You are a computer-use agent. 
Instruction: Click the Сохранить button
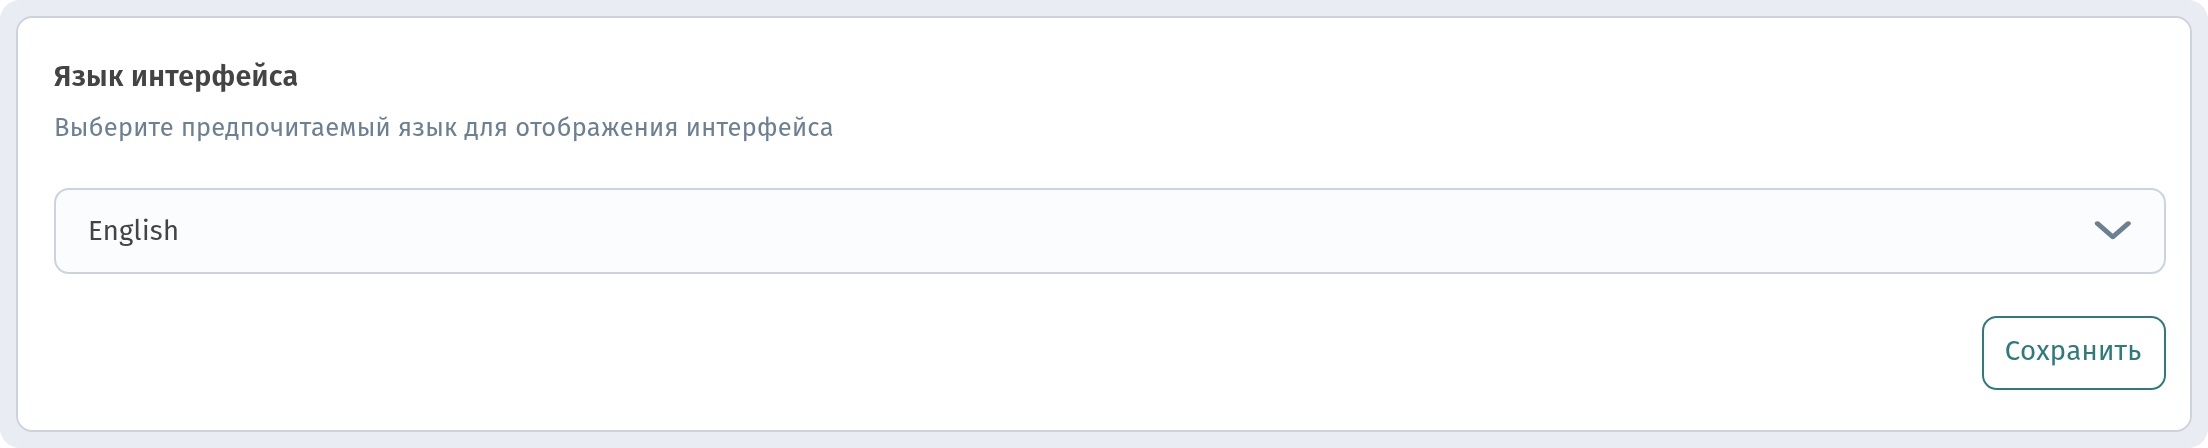click(x=2073, y=353)
